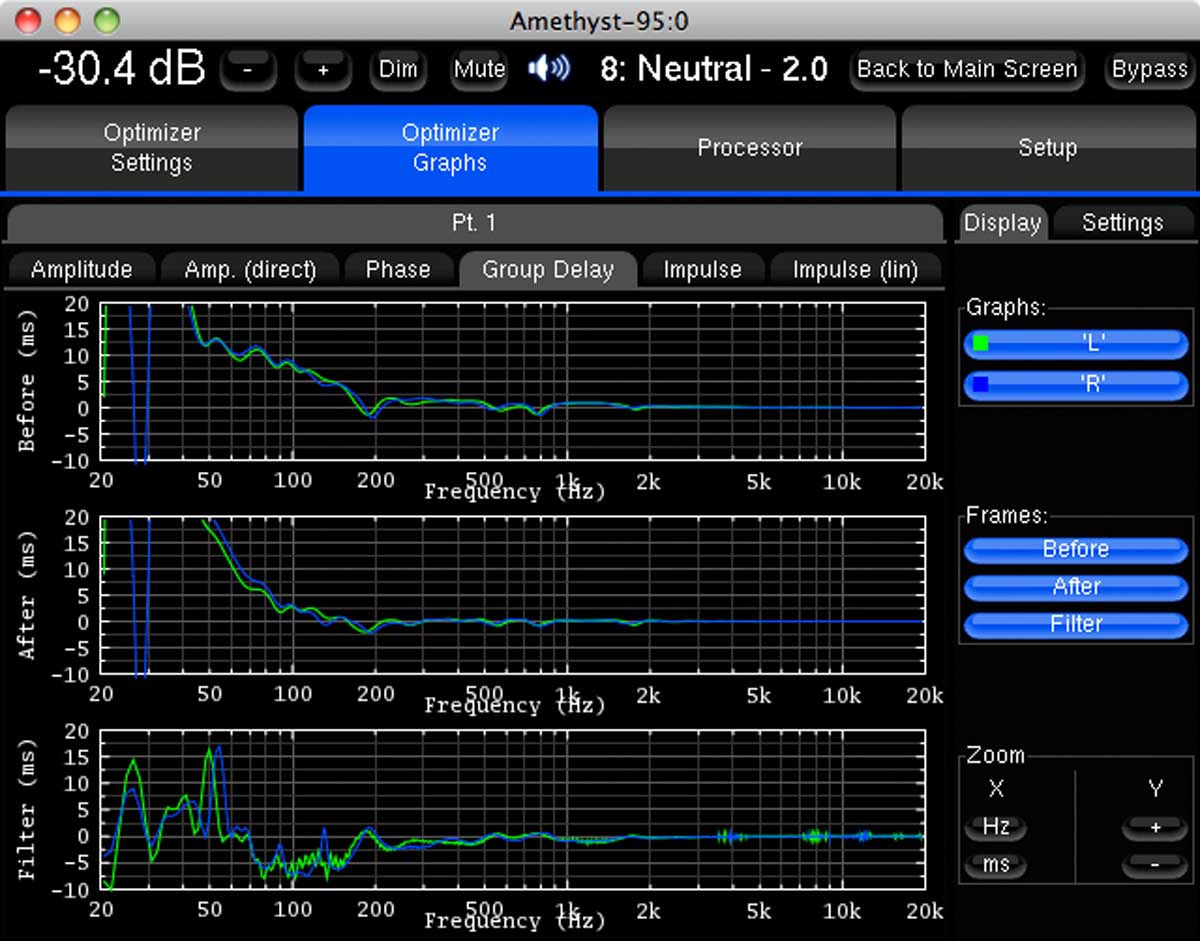Image resolution: width=1200 pixels, height=941 pixels.
Task: Toggle the blue 'R' channel graph
Action: (1076, 383)
